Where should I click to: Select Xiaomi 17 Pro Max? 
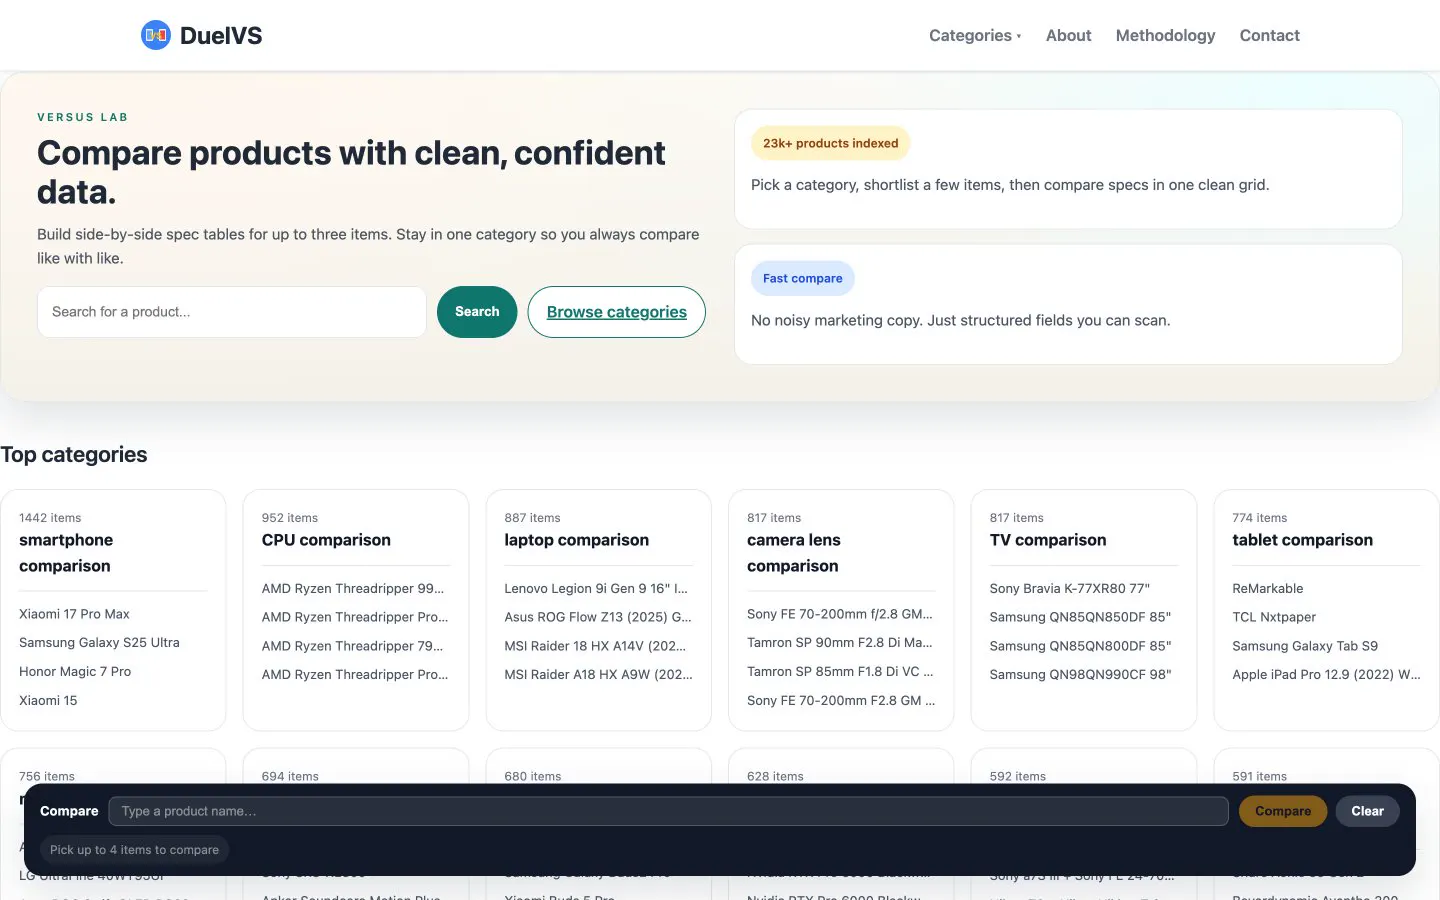(74, 614)
